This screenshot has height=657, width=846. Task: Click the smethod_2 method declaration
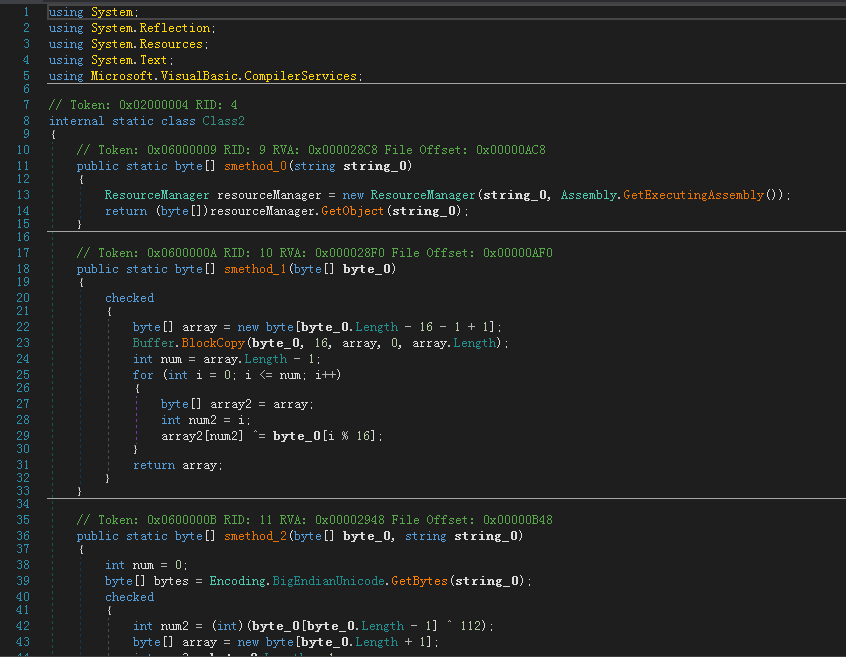(255, 536)
